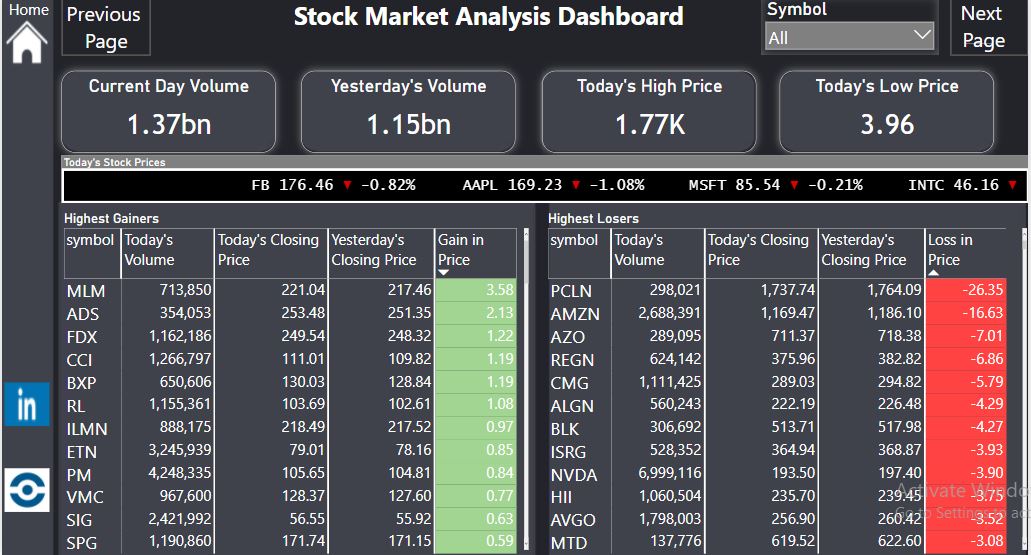
Task: Select the ILMN symbol row
Action: click(290, 428)
